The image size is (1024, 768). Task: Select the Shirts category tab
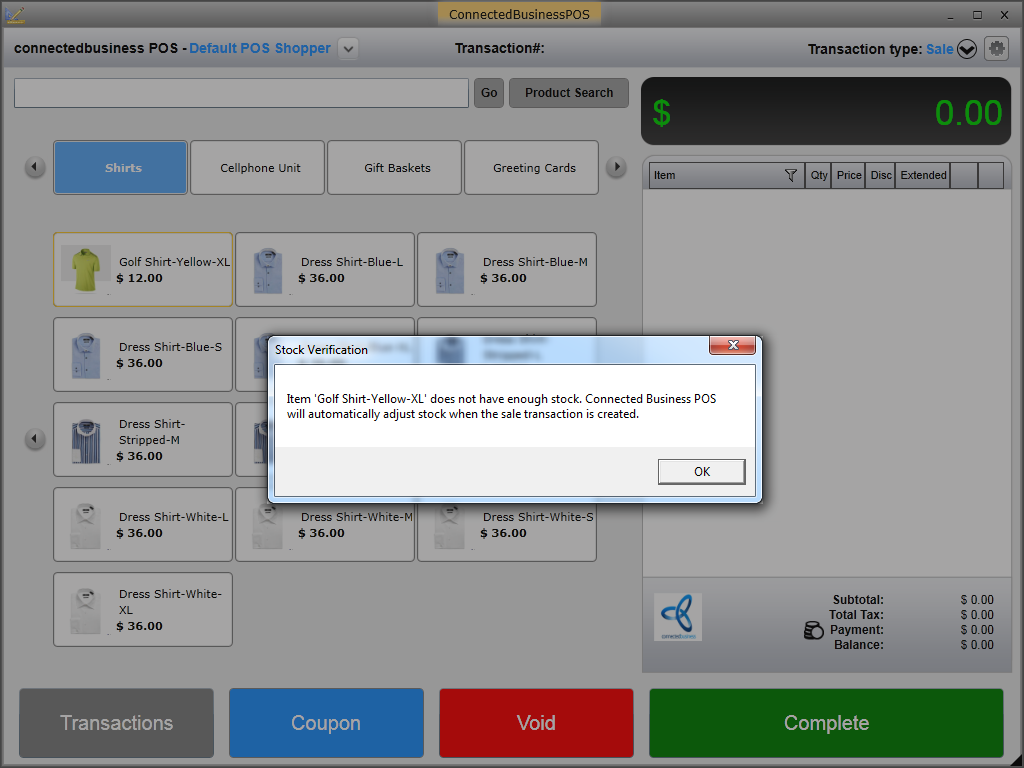coord(121,168)
